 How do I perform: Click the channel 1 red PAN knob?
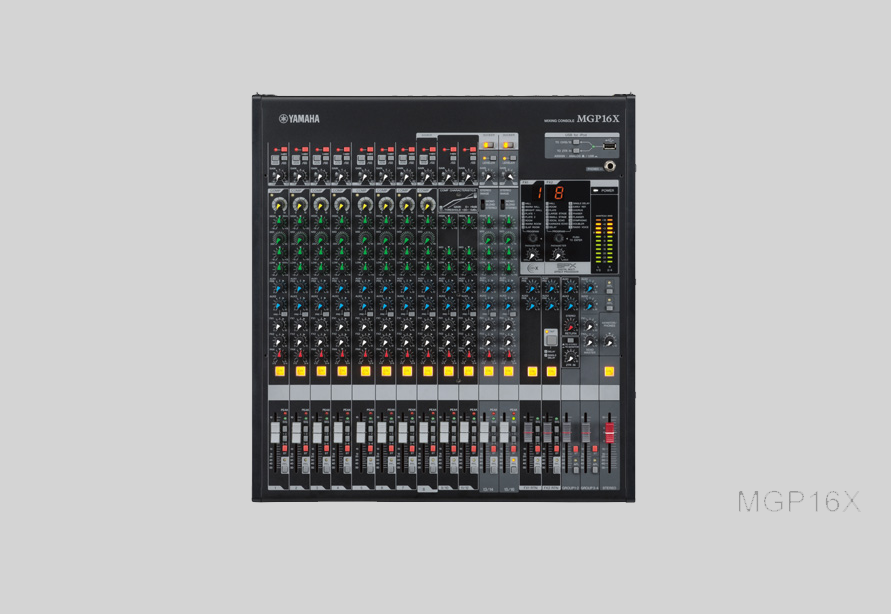tap(277, 355)
